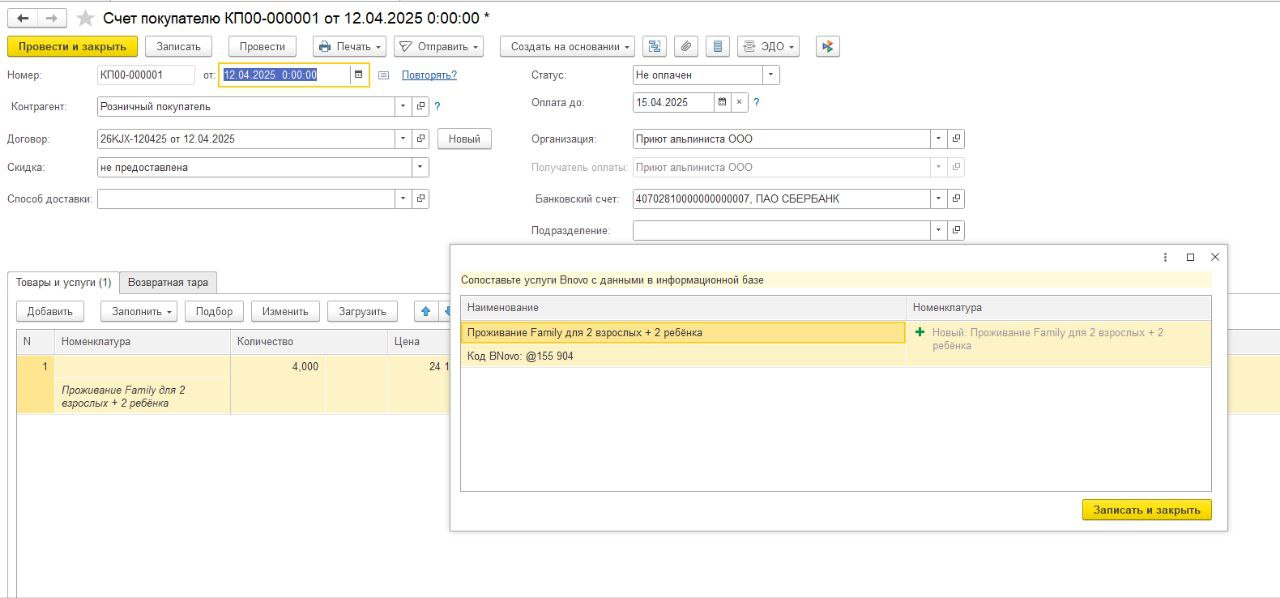
Task: Click the Добавить button
Action: 51,311
